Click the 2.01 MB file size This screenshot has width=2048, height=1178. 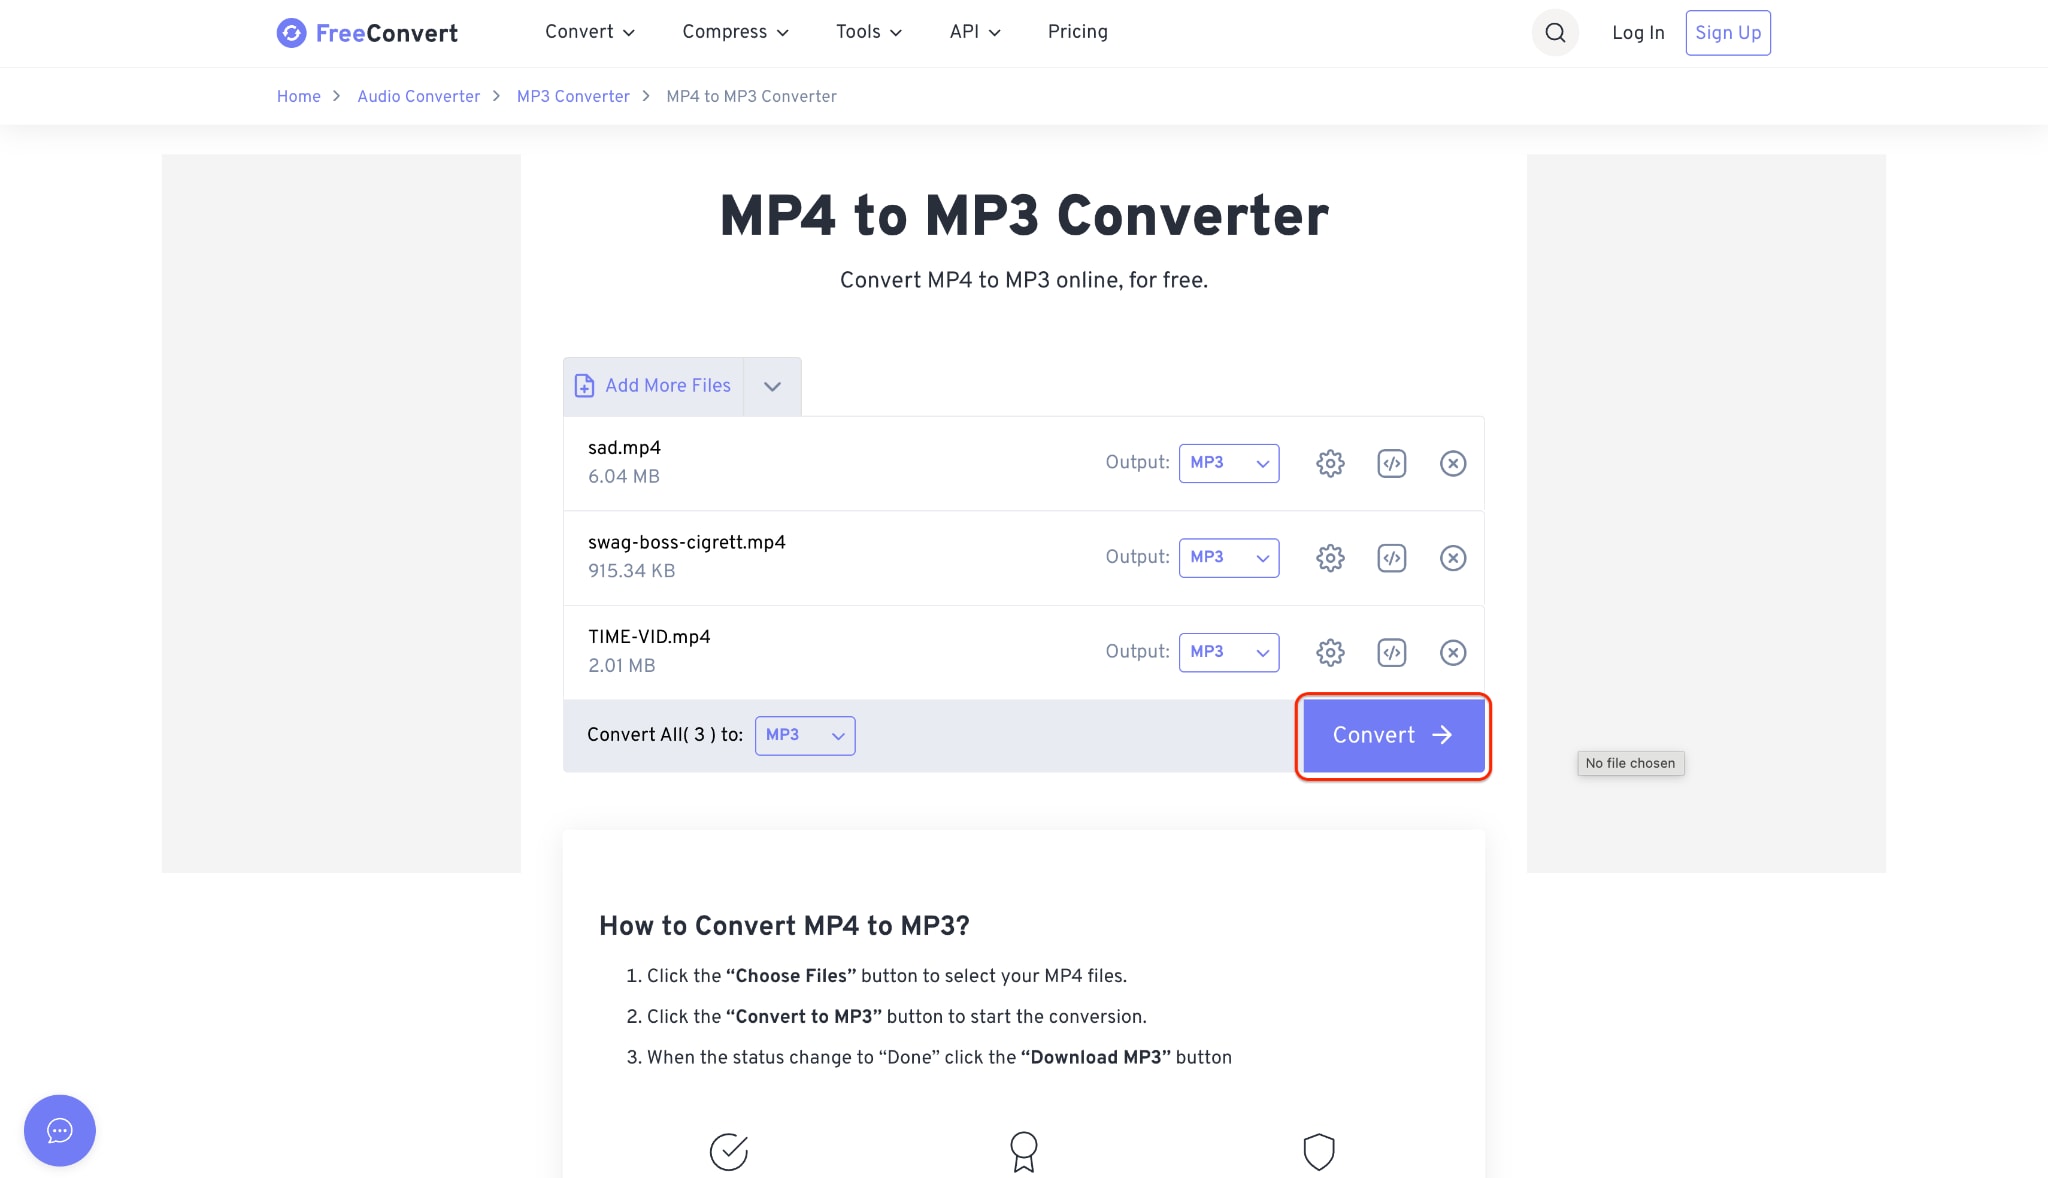click(x=622, y=666)
